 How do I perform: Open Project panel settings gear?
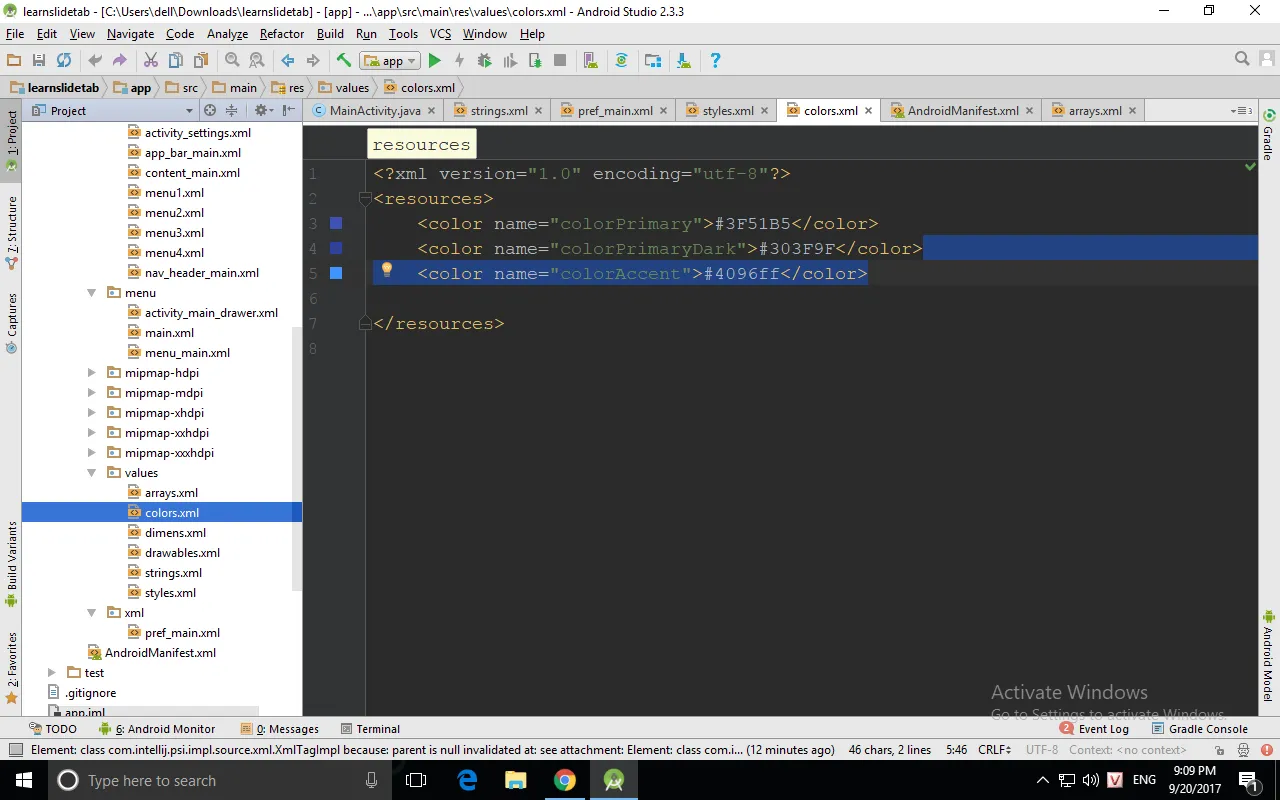coord(262,110)
